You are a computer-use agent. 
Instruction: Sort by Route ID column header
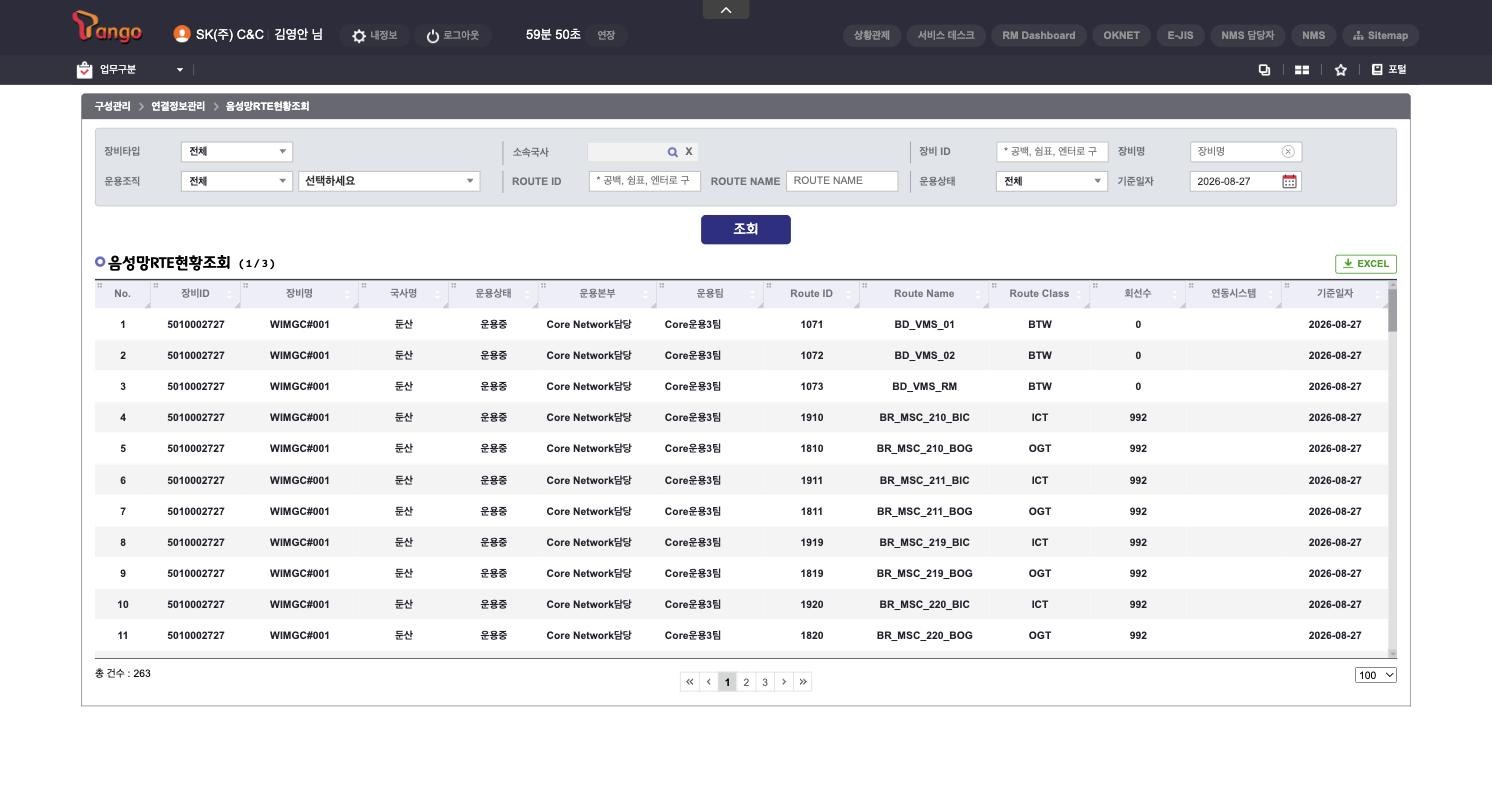(811, 294)
